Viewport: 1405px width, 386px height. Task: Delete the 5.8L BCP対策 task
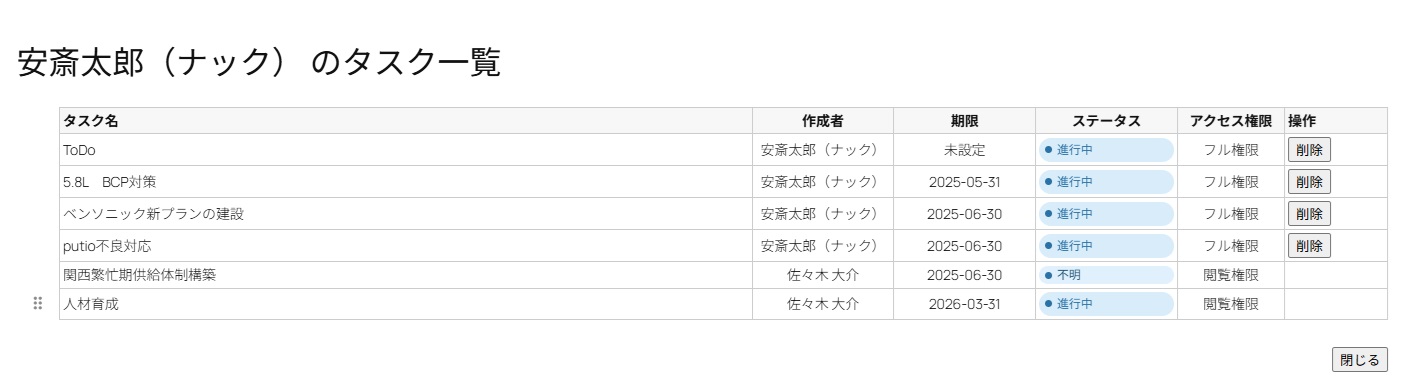pos(1309,182)
